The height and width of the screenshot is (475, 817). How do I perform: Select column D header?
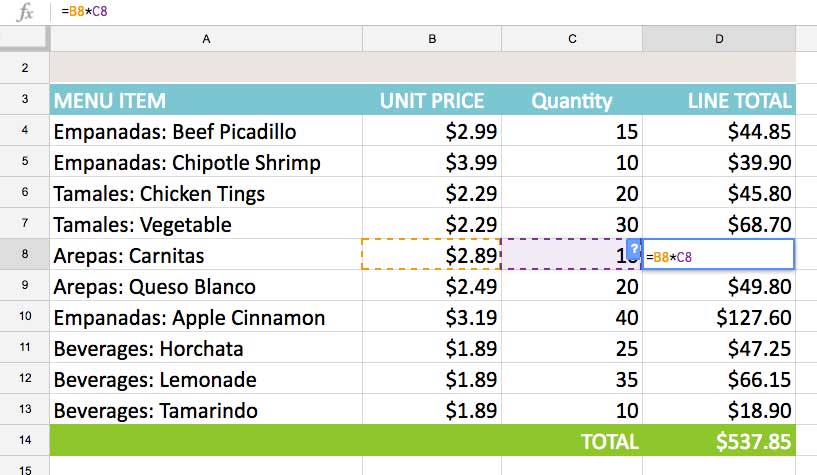point(719,39)
